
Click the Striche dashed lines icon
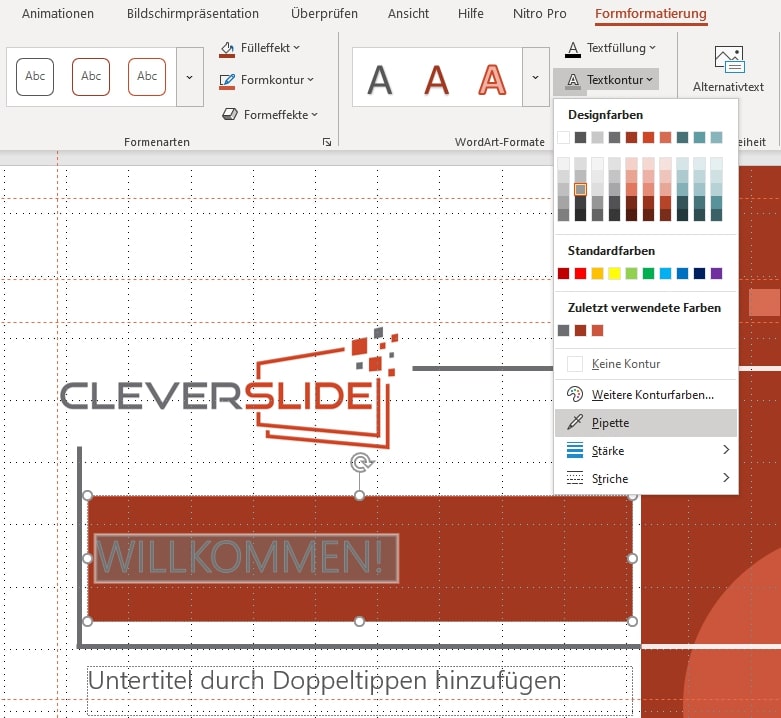[575, 479]
